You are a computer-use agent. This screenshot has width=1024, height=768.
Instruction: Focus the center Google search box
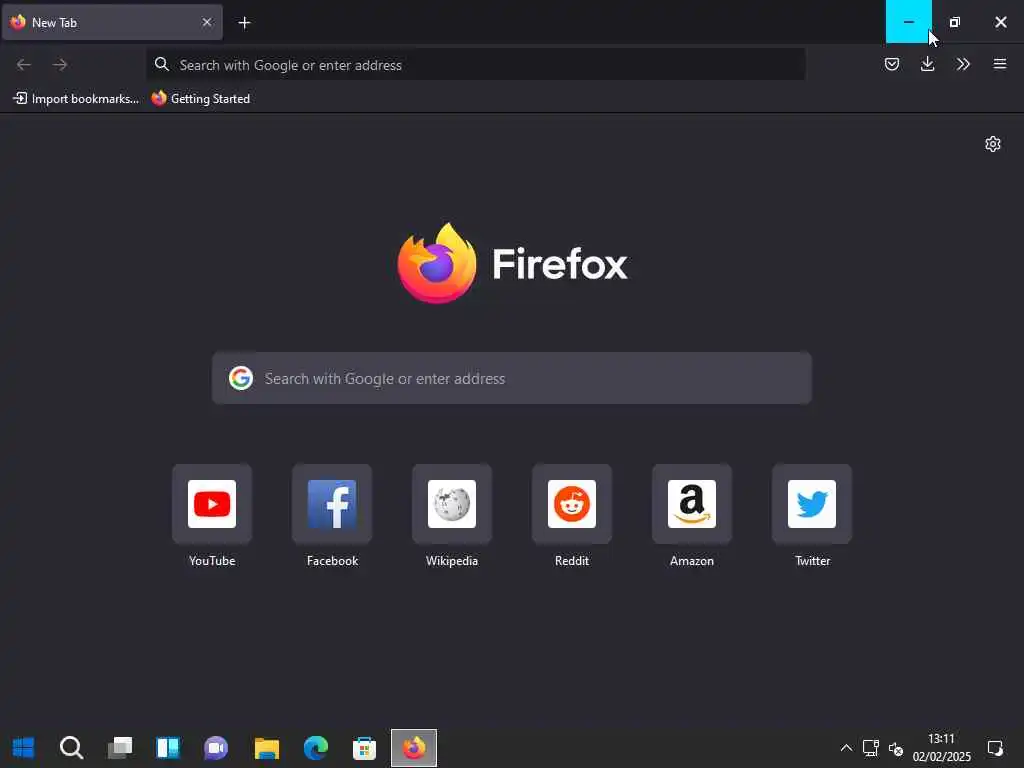[512, 379]
